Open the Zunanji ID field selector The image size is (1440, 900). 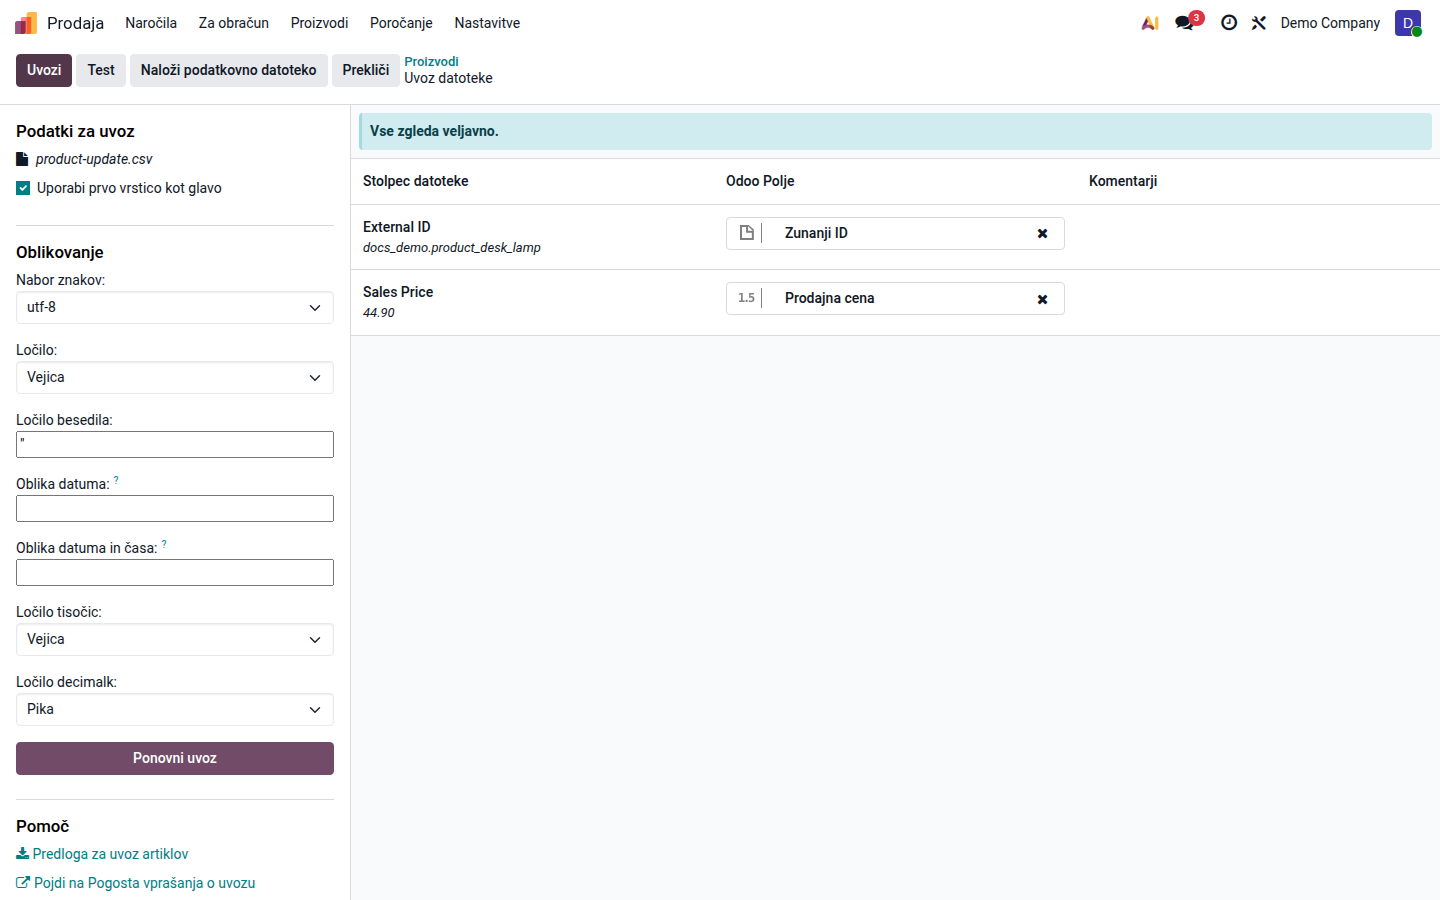[895, 234]
